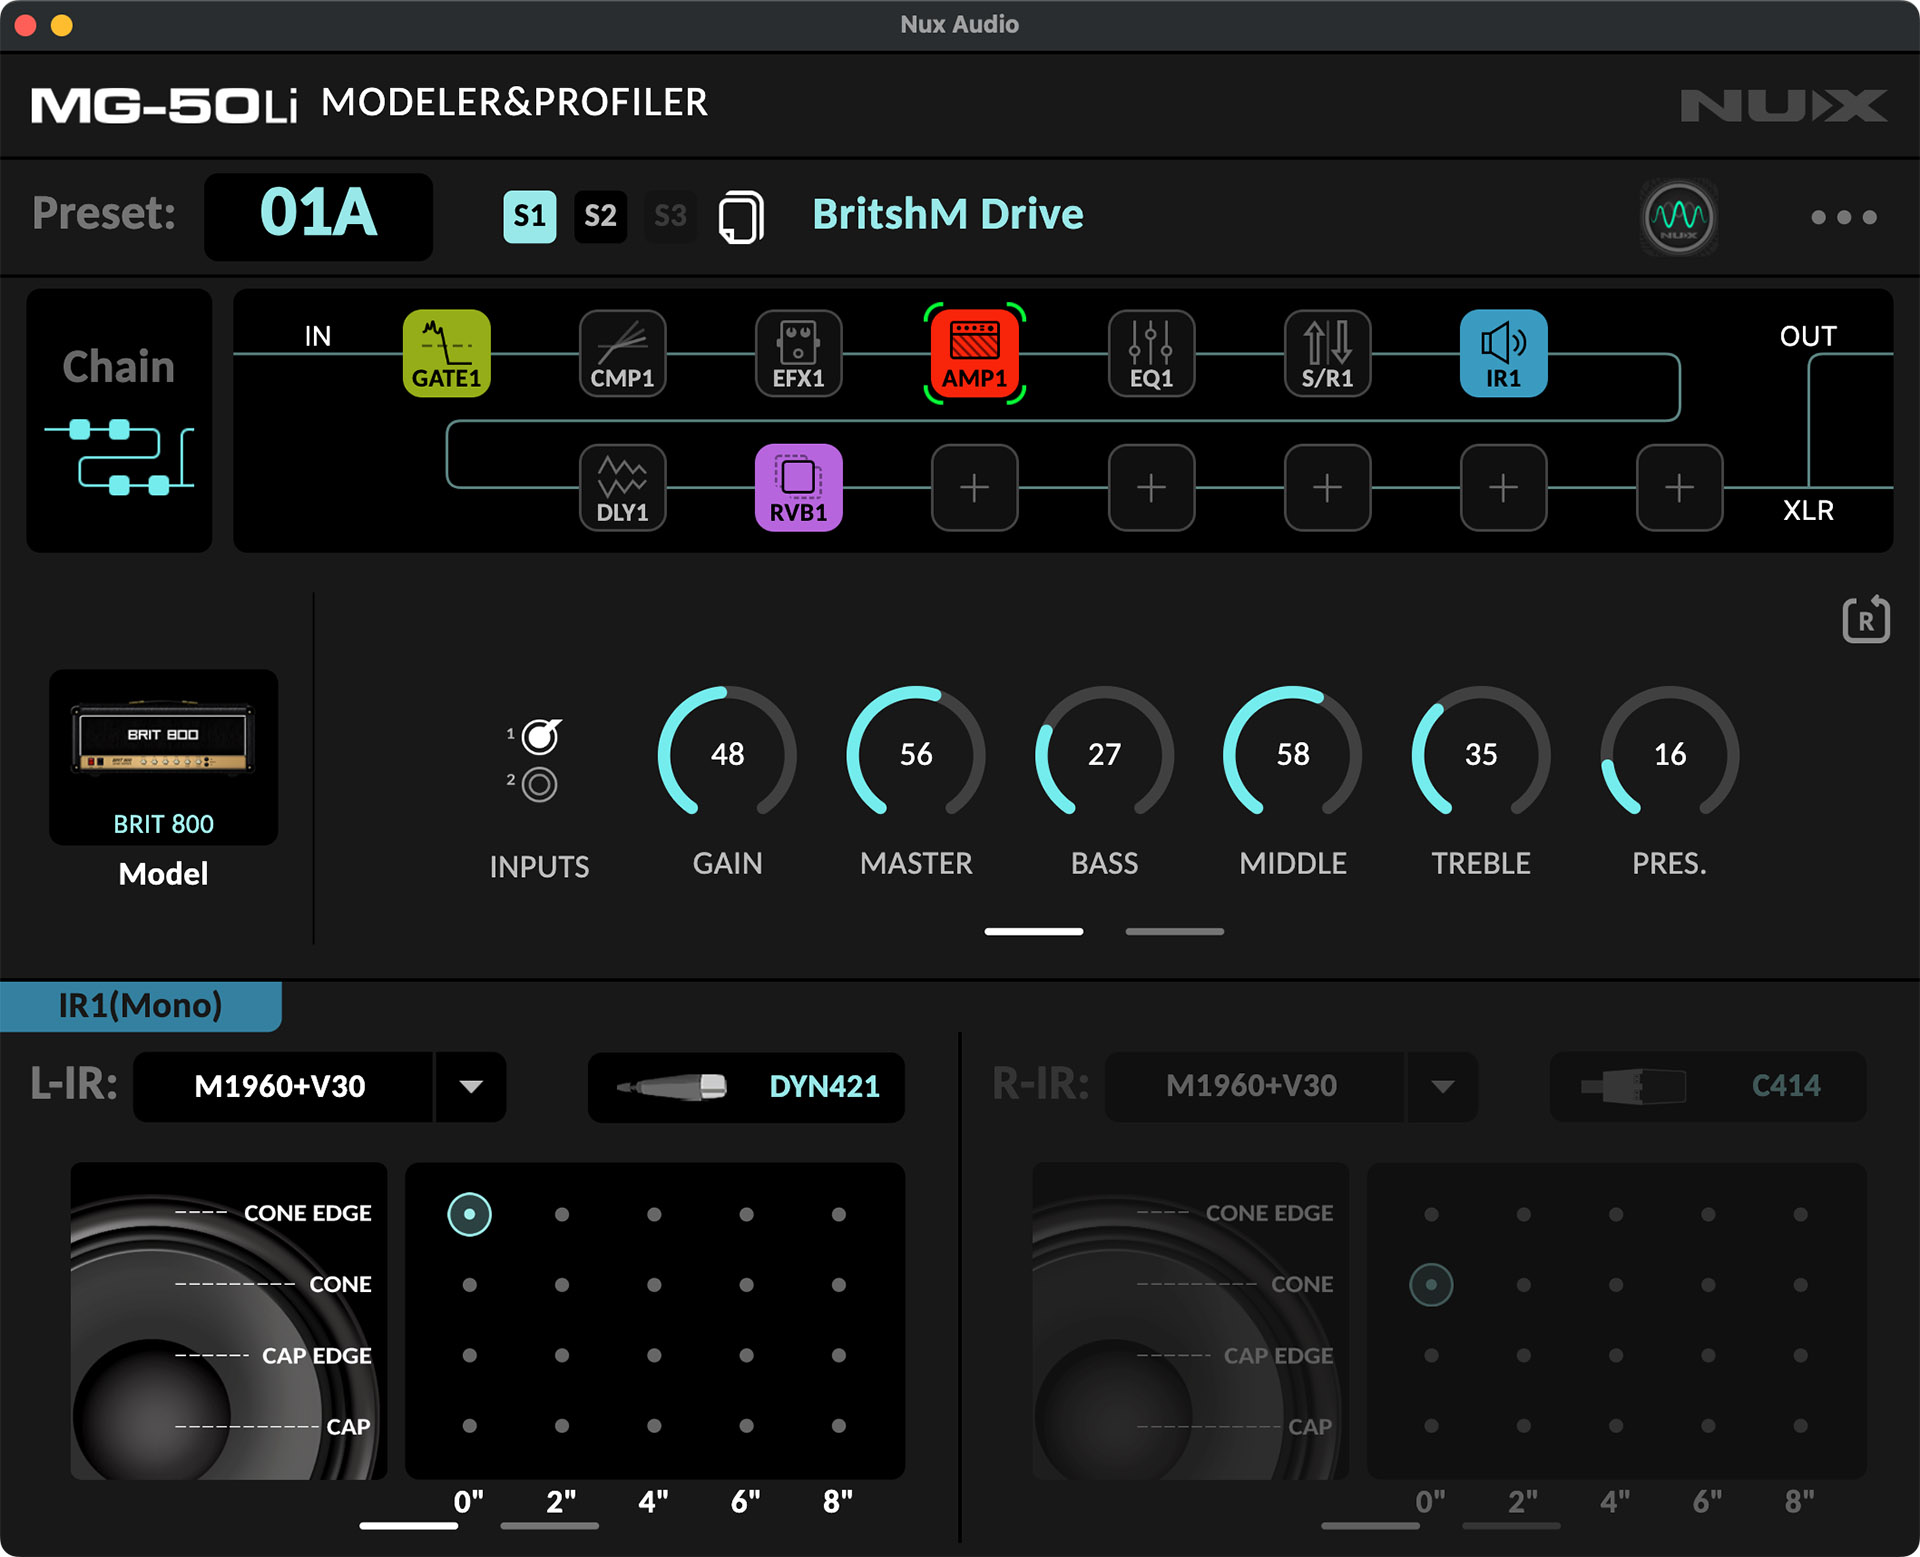Screen dimensions: 1920x1557
Task: Open the 01A preset selector
Action: tap(318, 216)
